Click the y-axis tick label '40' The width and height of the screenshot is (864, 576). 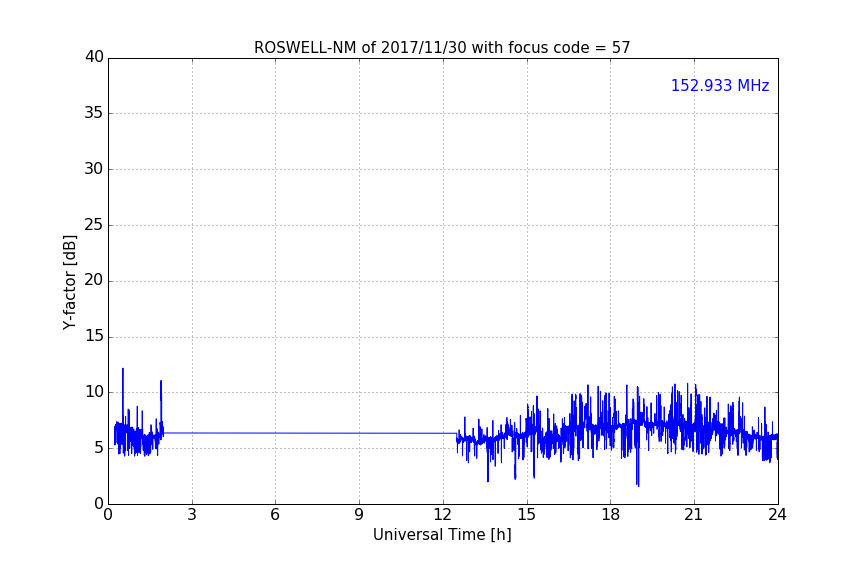pyautogui.click(x=94, y=57)
